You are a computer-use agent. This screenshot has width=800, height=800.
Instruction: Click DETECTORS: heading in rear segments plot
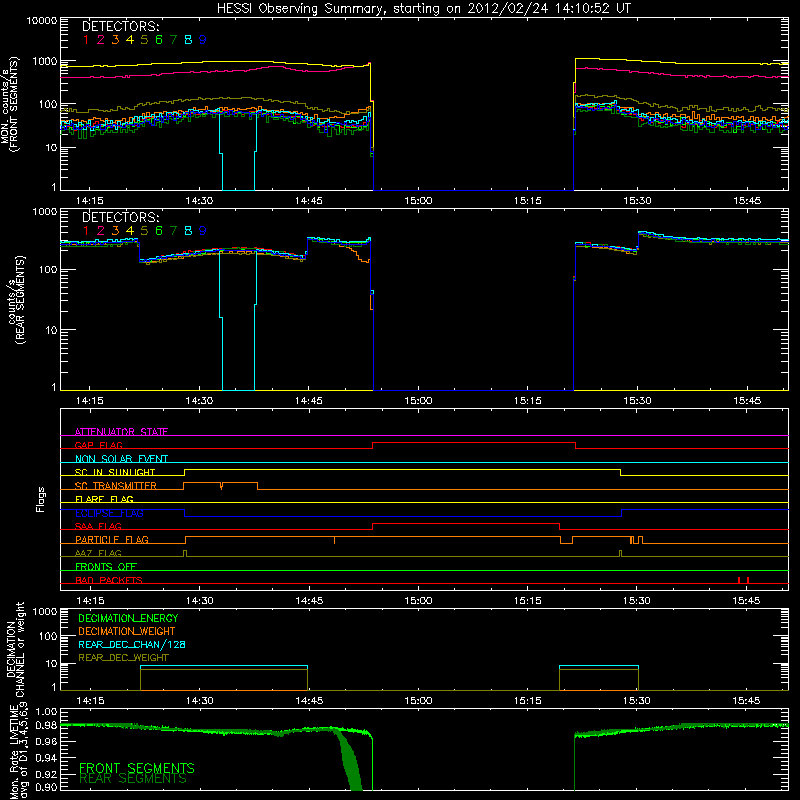(x=121, y=217)
